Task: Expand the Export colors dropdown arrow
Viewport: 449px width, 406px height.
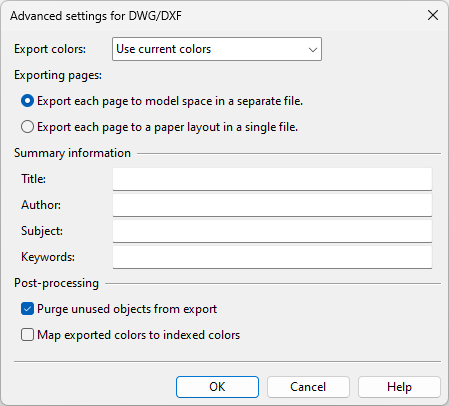Action: coord(313,49)
